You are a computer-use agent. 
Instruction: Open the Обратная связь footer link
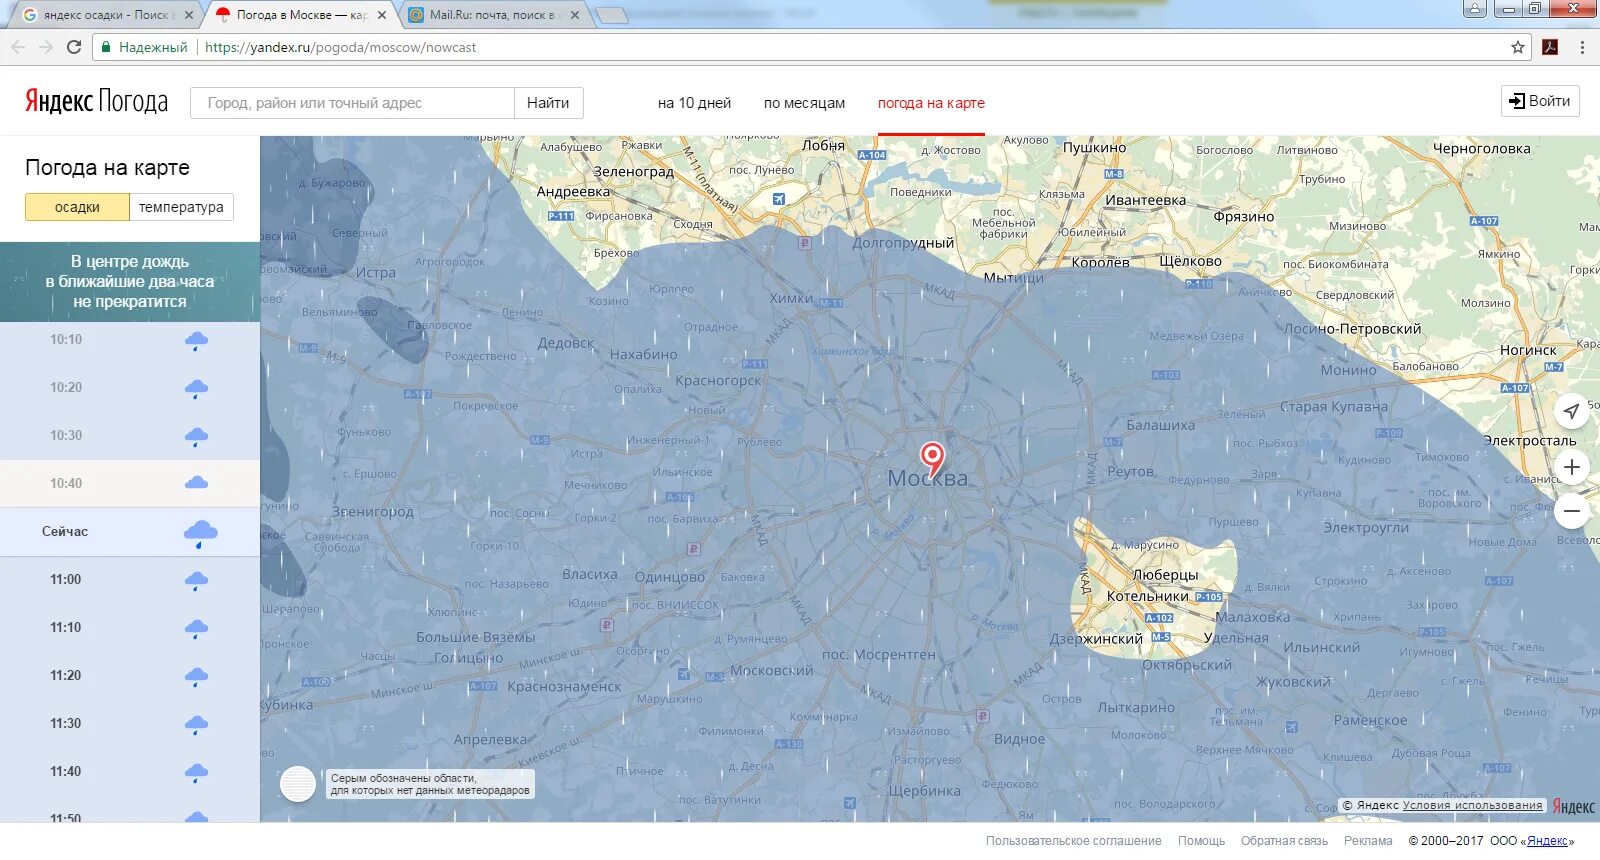(1284, 841)
